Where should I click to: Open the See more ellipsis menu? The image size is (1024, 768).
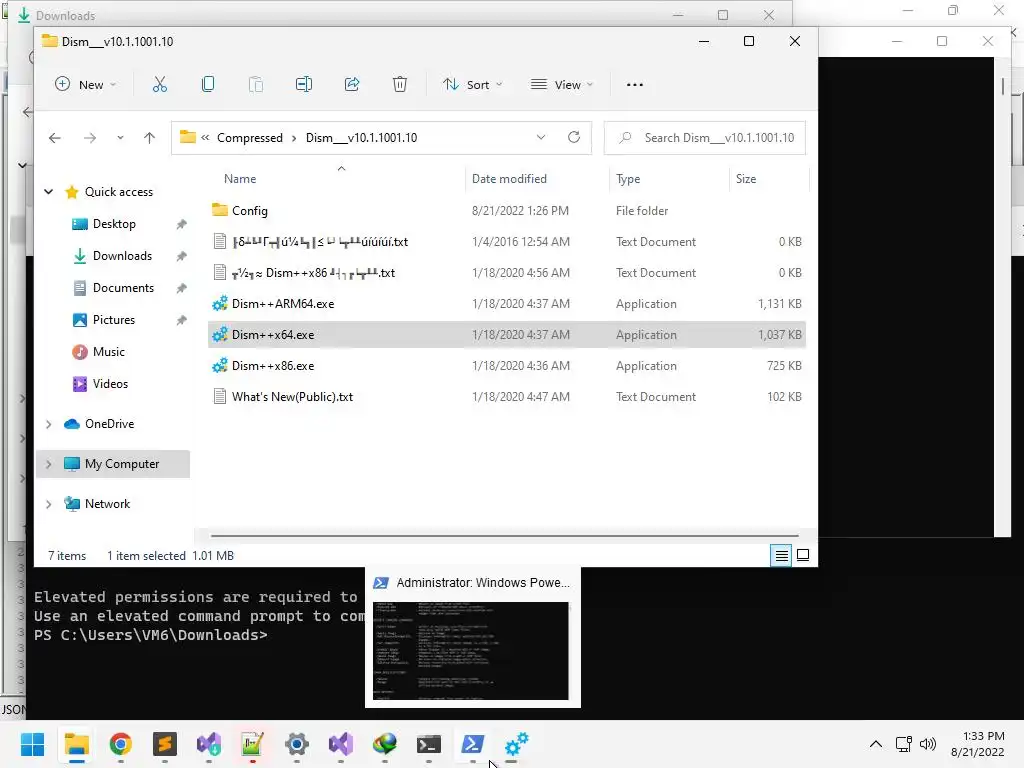point(635,85)
